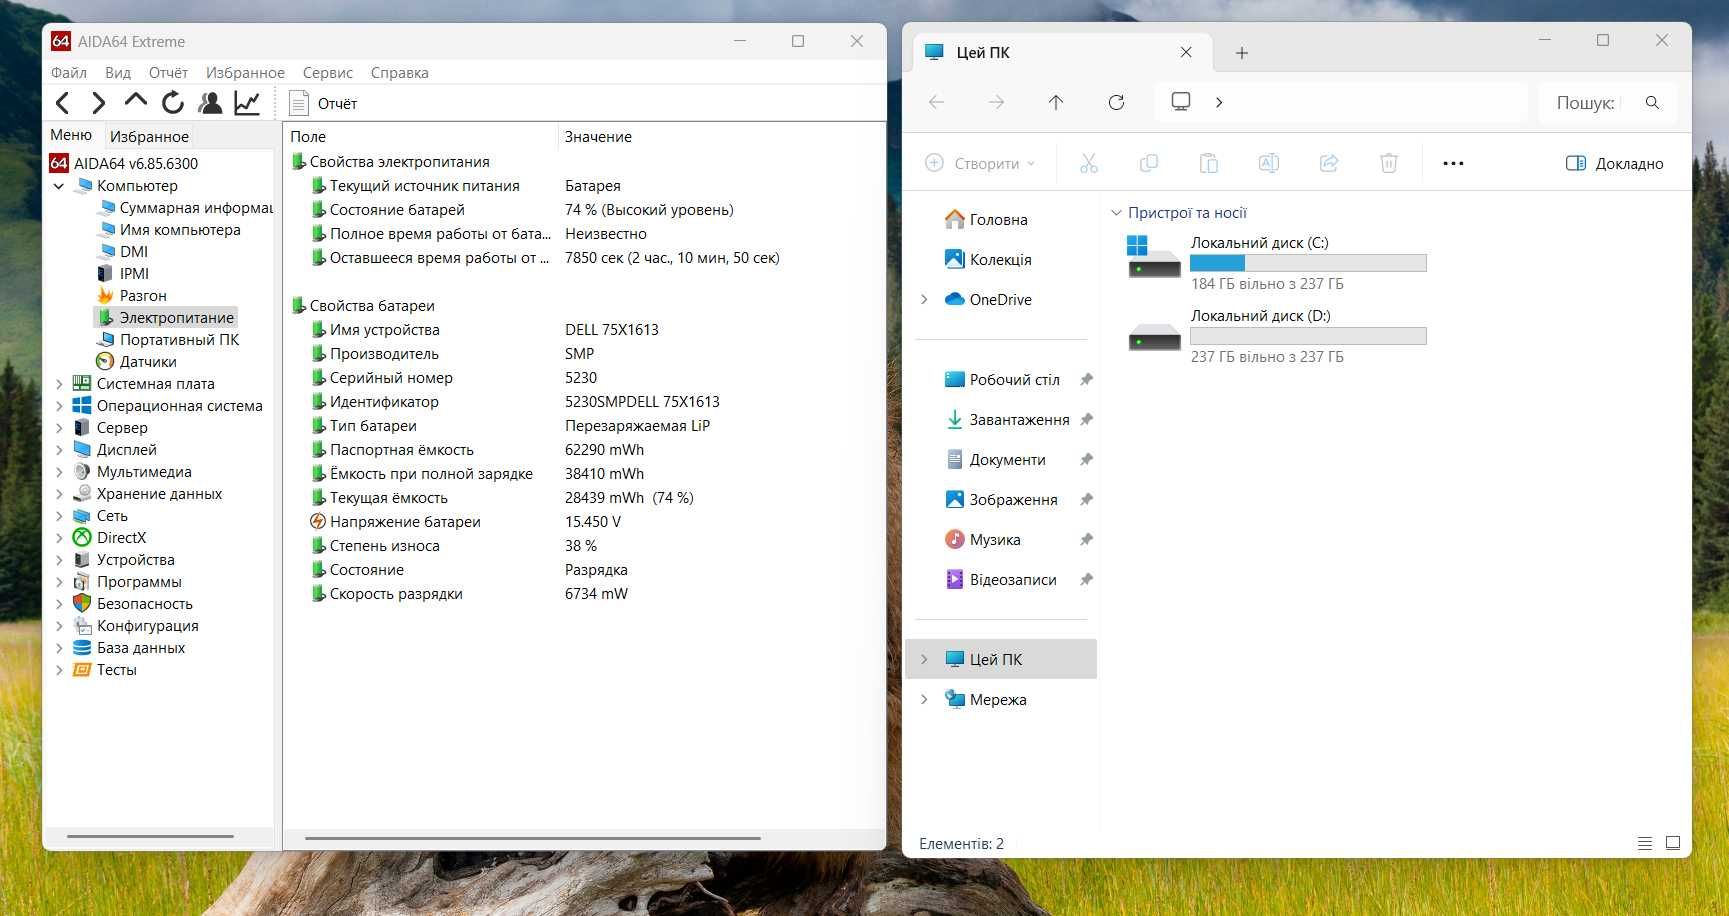Select Программы tree item

tap(128, 582)
